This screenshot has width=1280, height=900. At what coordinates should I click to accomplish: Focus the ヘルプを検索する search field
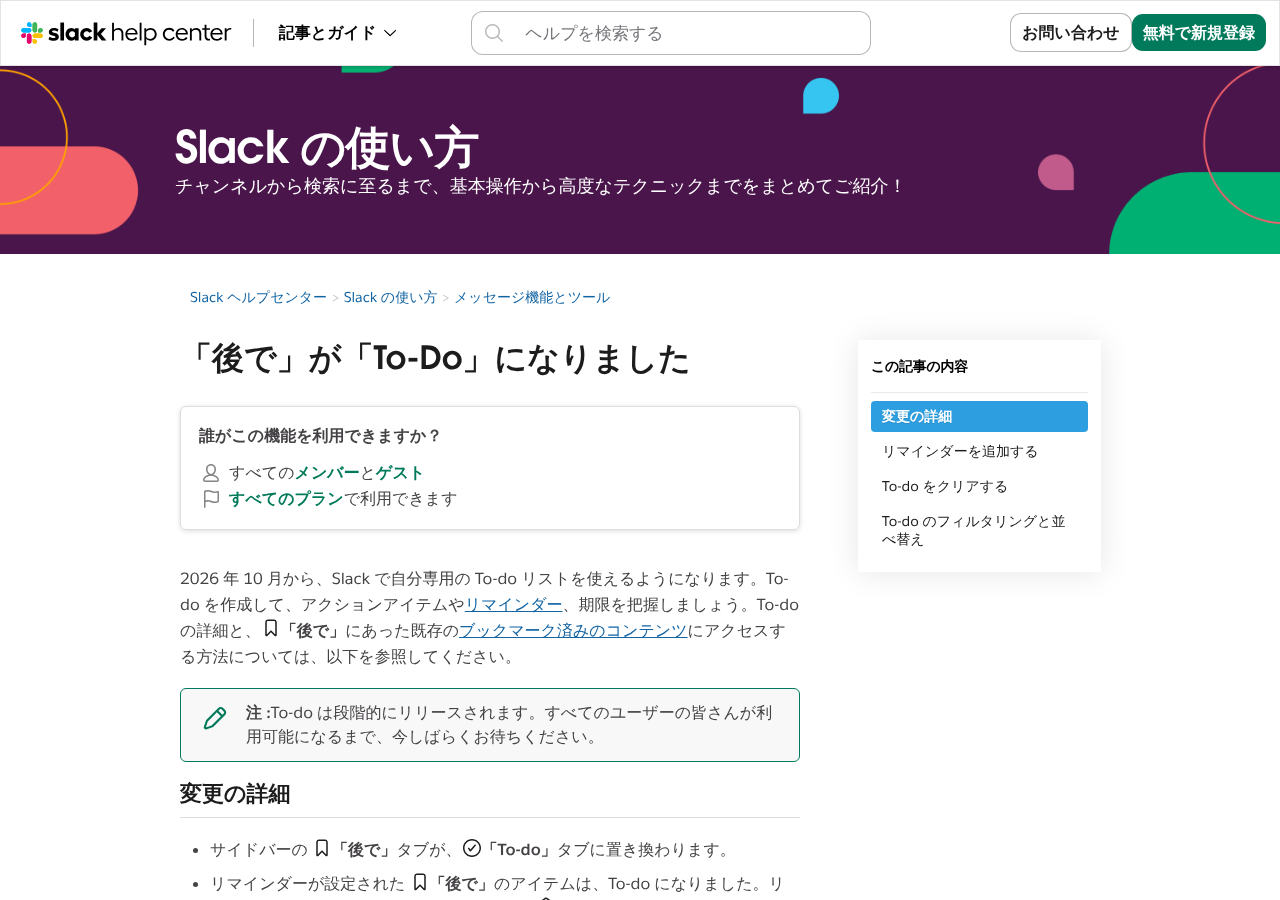pos(671,33)
